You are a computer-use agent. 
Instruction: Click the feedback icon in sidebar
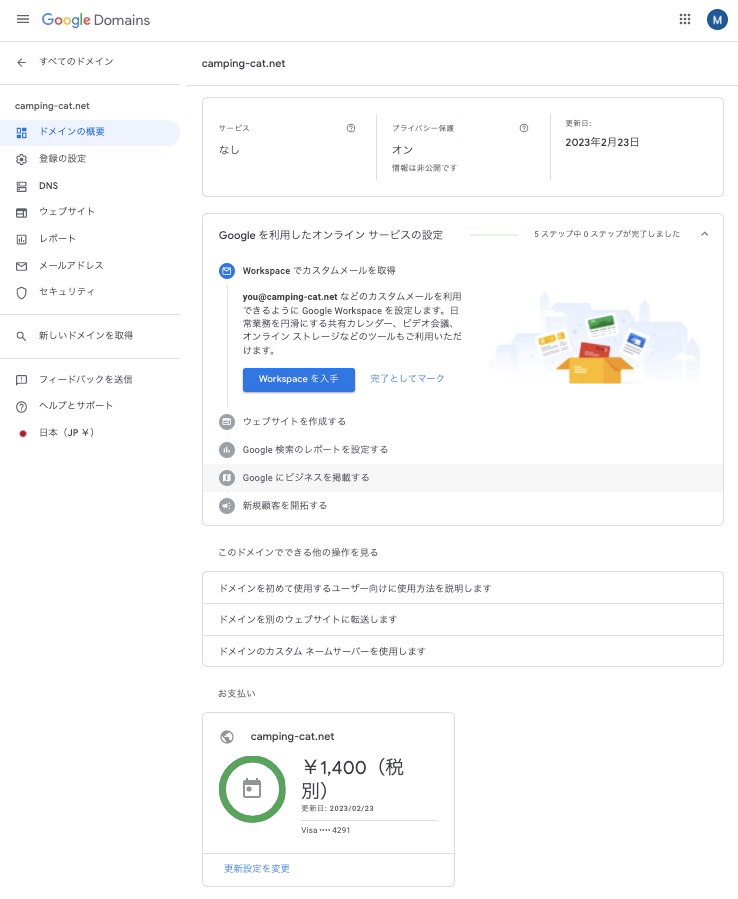[22, 380]
